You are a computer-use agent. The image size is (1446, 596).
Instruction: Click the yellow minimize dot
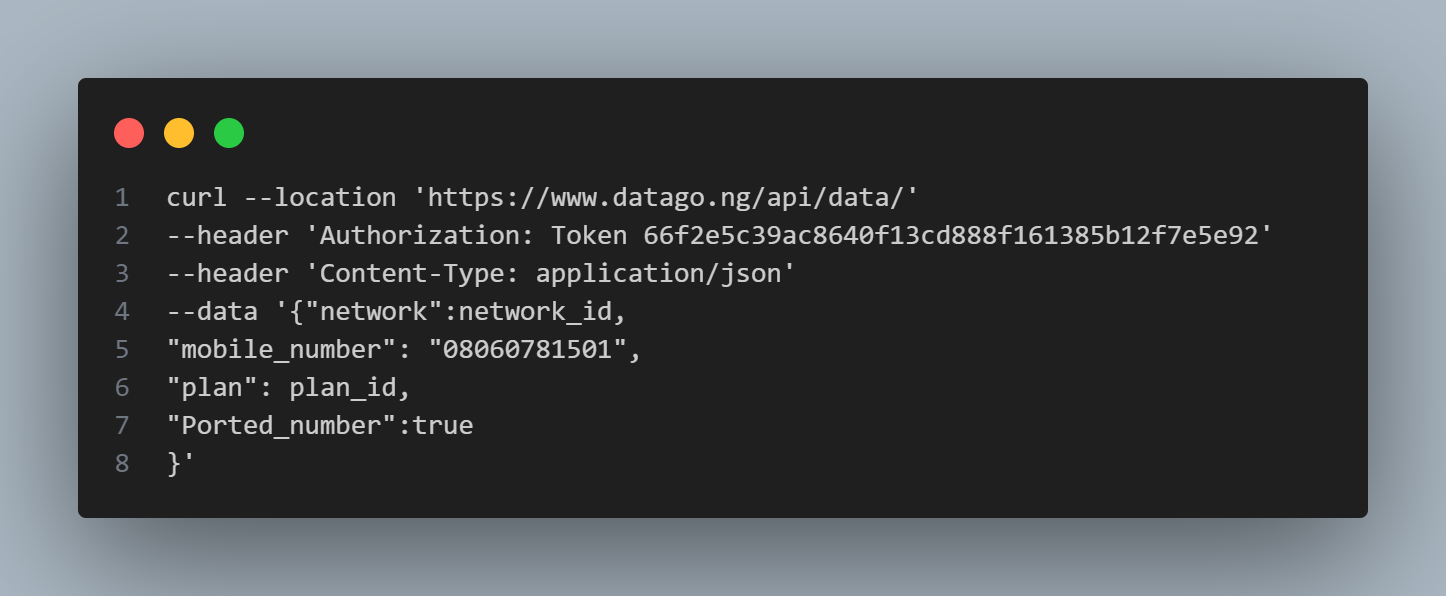179,133
